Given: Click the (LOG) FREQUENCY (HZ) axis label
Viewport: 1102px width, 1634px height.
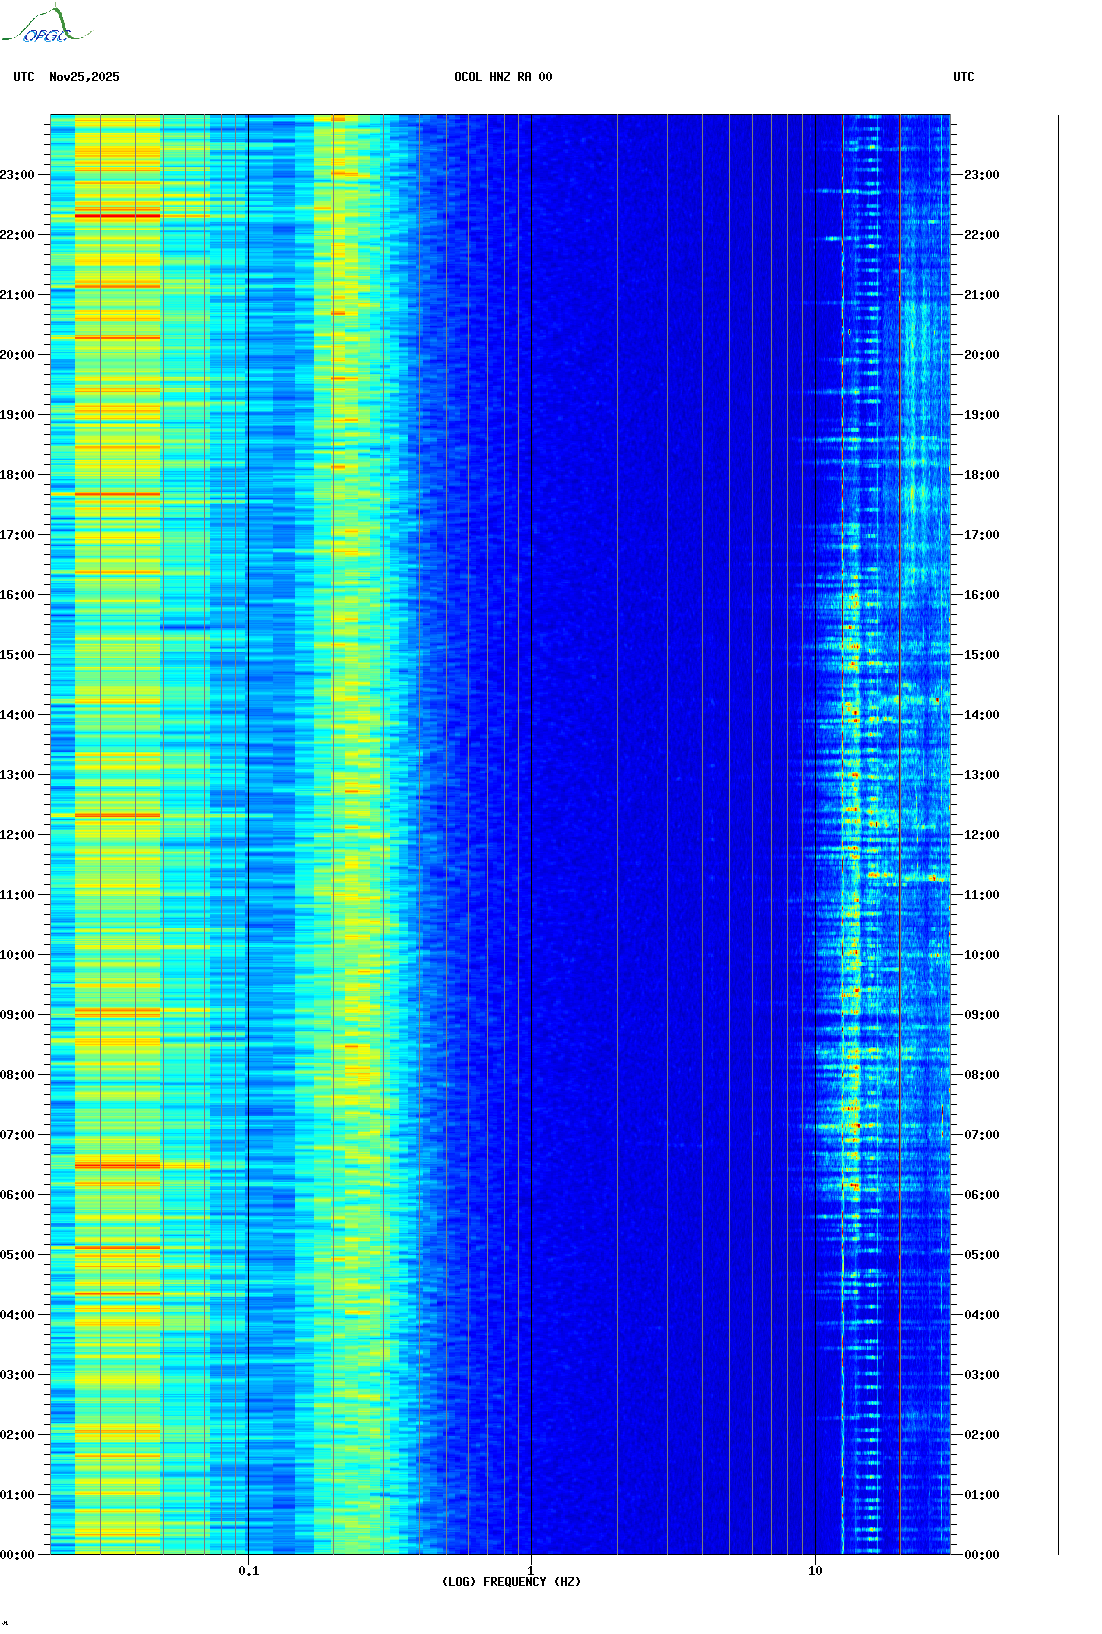Looking at the screenshot, I should (511, 1582).
